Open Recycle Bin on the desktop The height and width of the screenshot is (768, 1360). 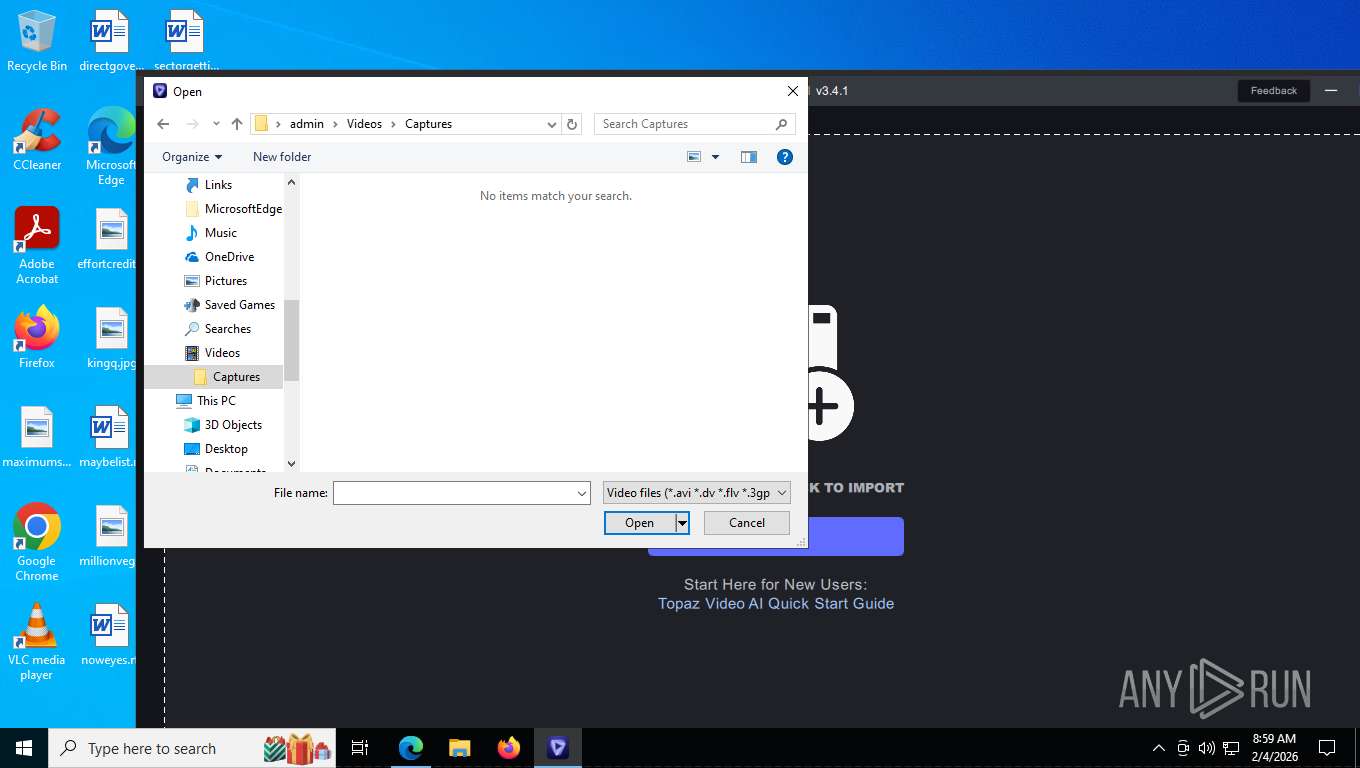click(37, 42)
